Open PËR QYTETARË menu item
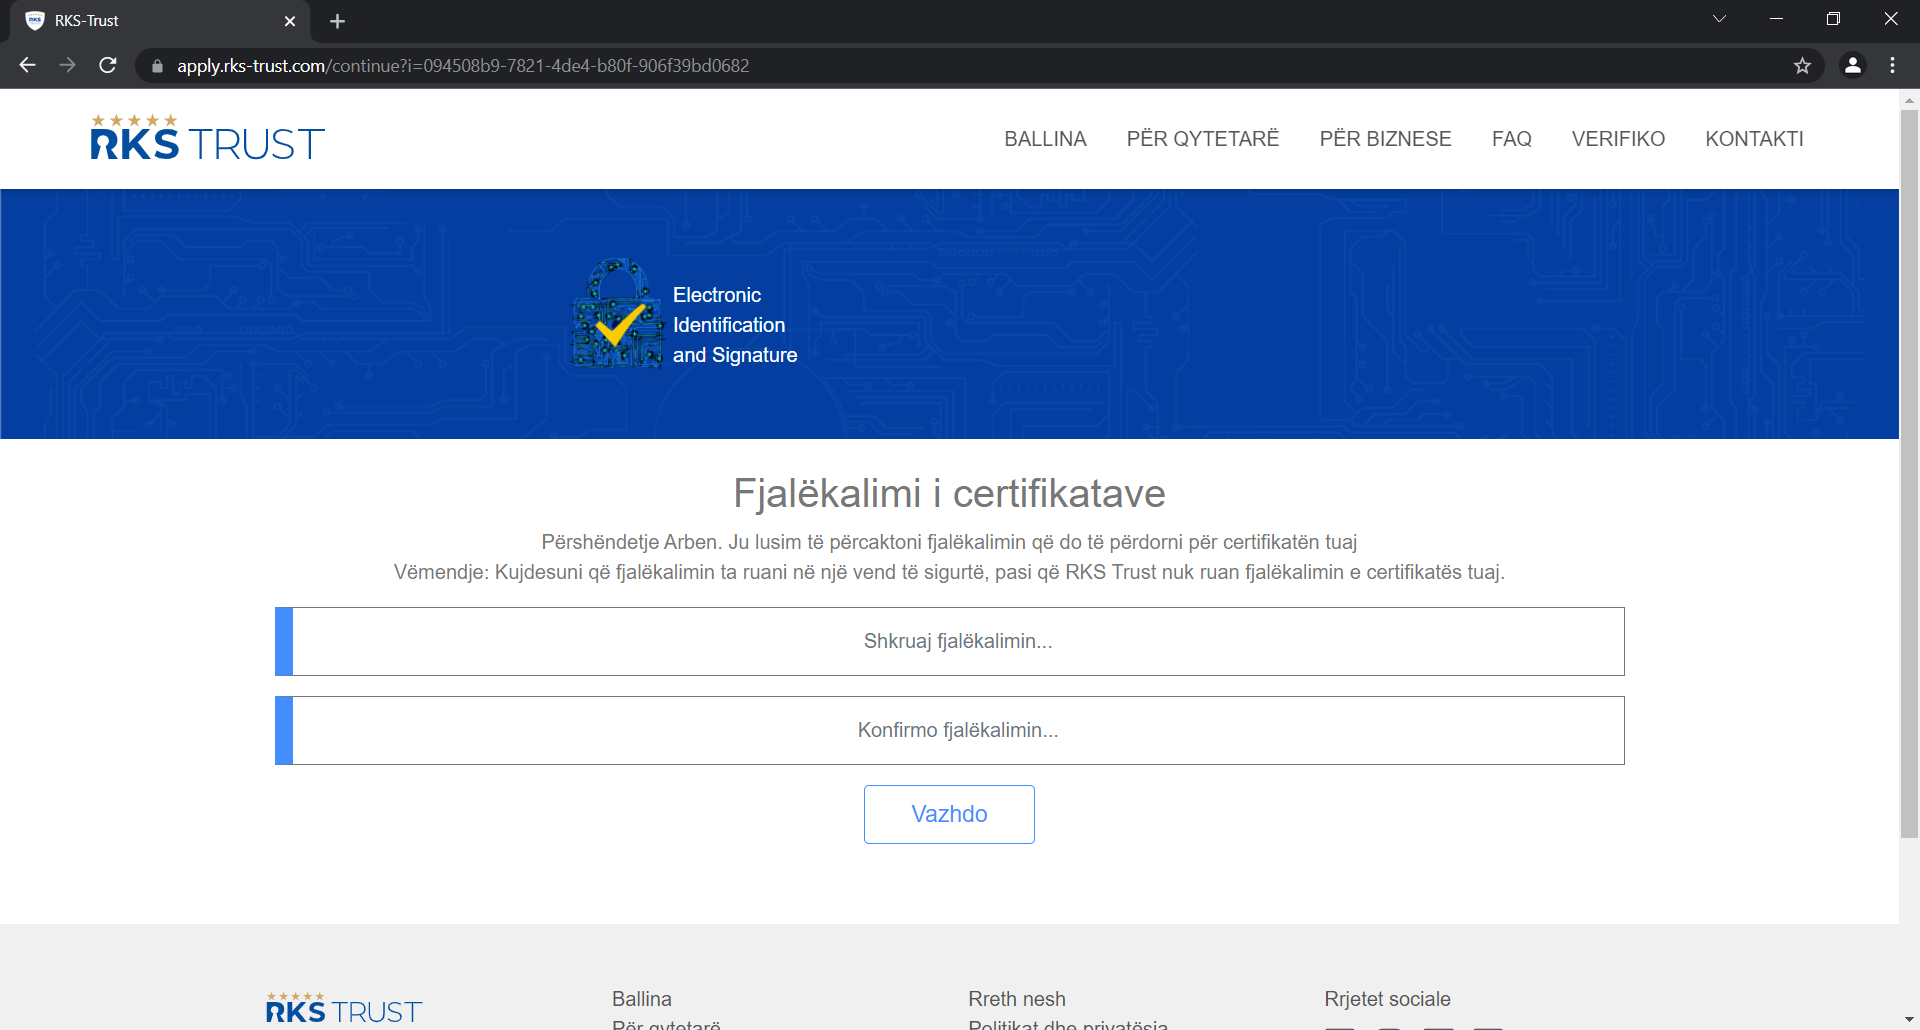 pyautogui.click(x=1203, y=139)
